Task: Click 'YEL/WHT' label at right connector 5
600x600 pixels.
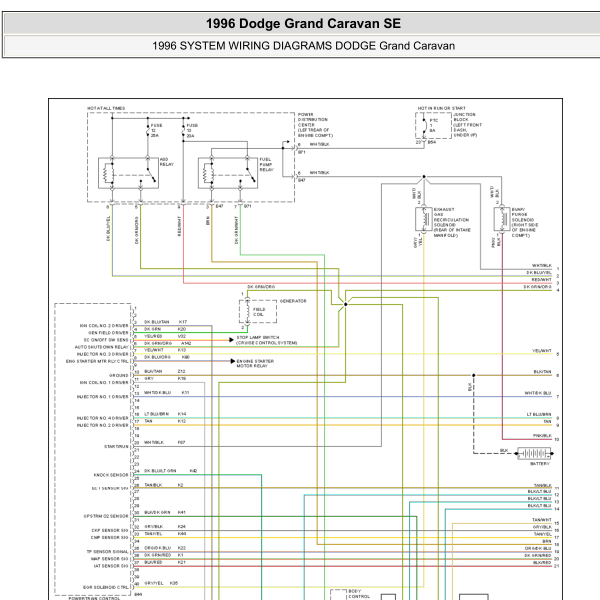Action: pos(541,351)
